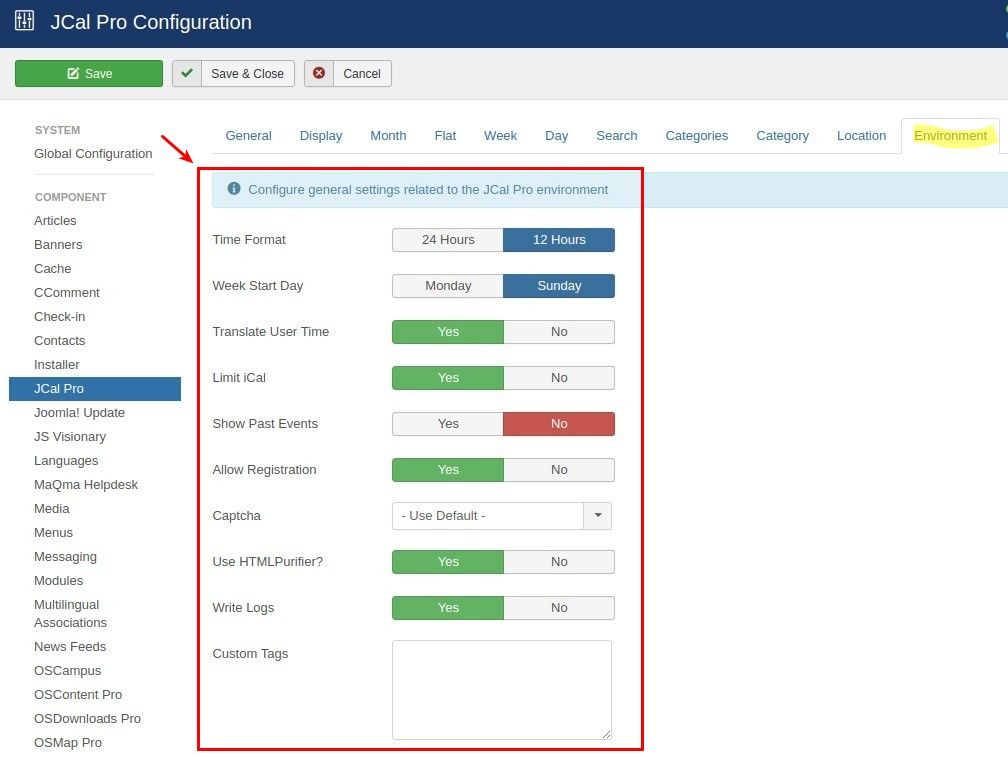Open News Feeds settings

[70, 646]
